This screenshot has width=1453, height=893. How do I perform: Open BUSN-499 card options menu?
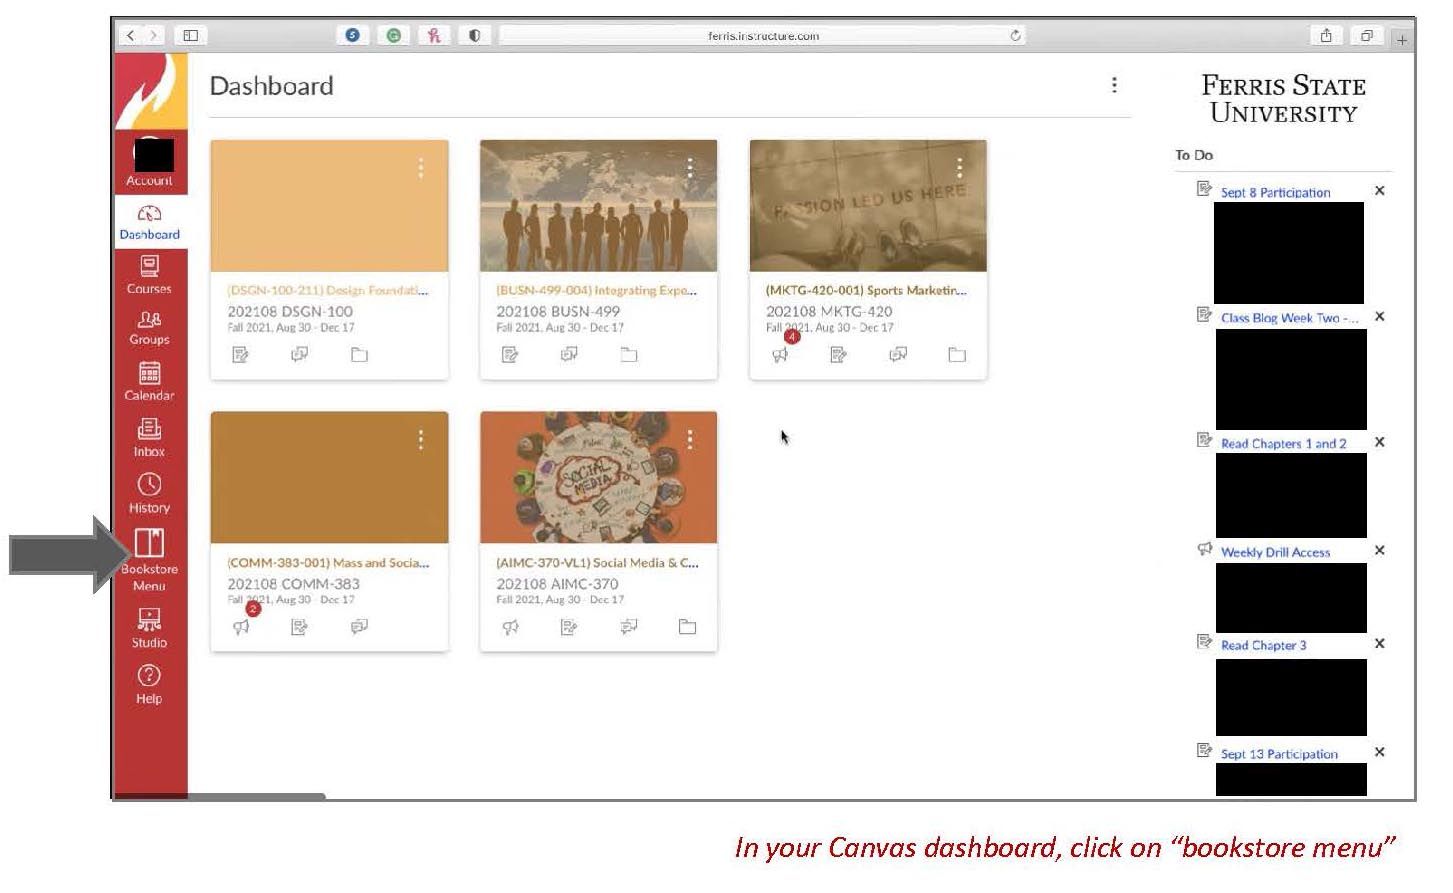coord(690,168)
